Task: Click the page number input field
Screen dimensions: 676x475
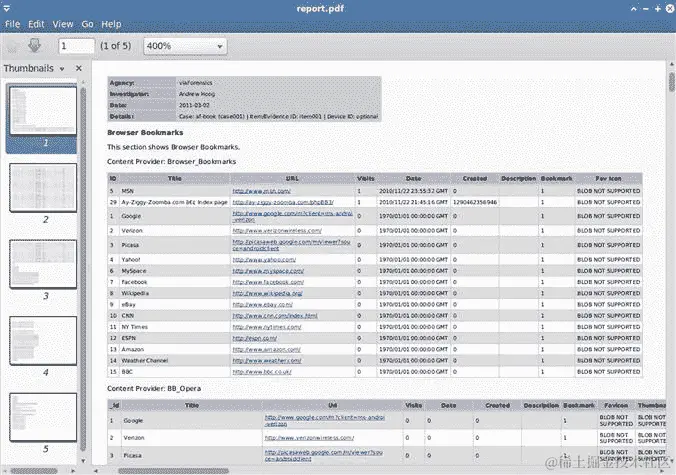Action: click(x=76, y=46)
